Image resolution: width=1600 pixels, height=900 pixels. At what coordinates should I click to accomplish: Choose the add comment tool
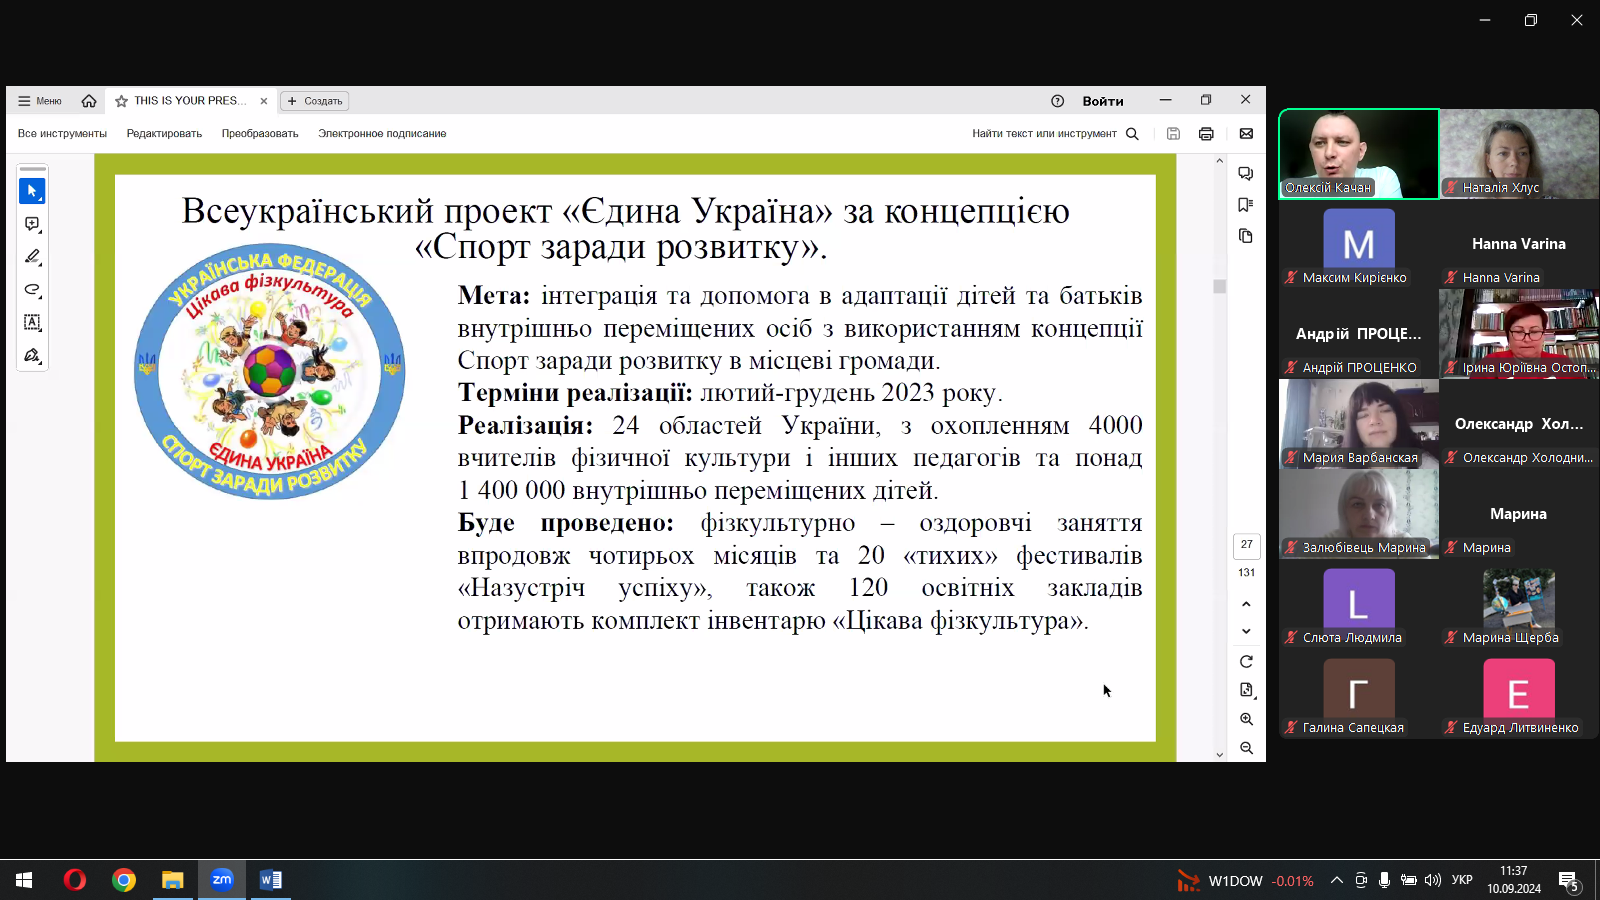pyautogui.click(x=32, y=224)
